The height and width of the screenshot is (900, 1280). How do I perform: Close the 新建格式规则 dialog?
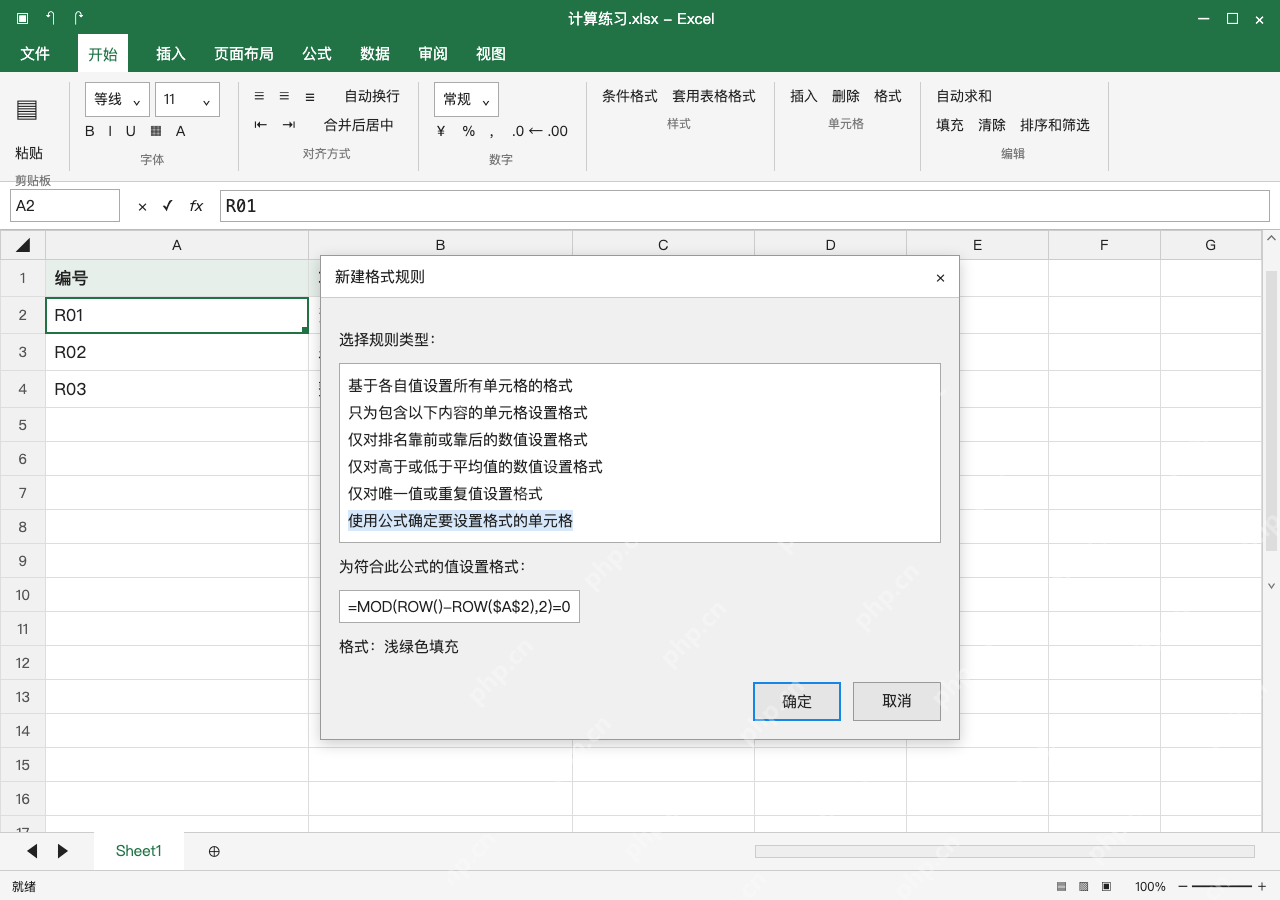point(940,278)
